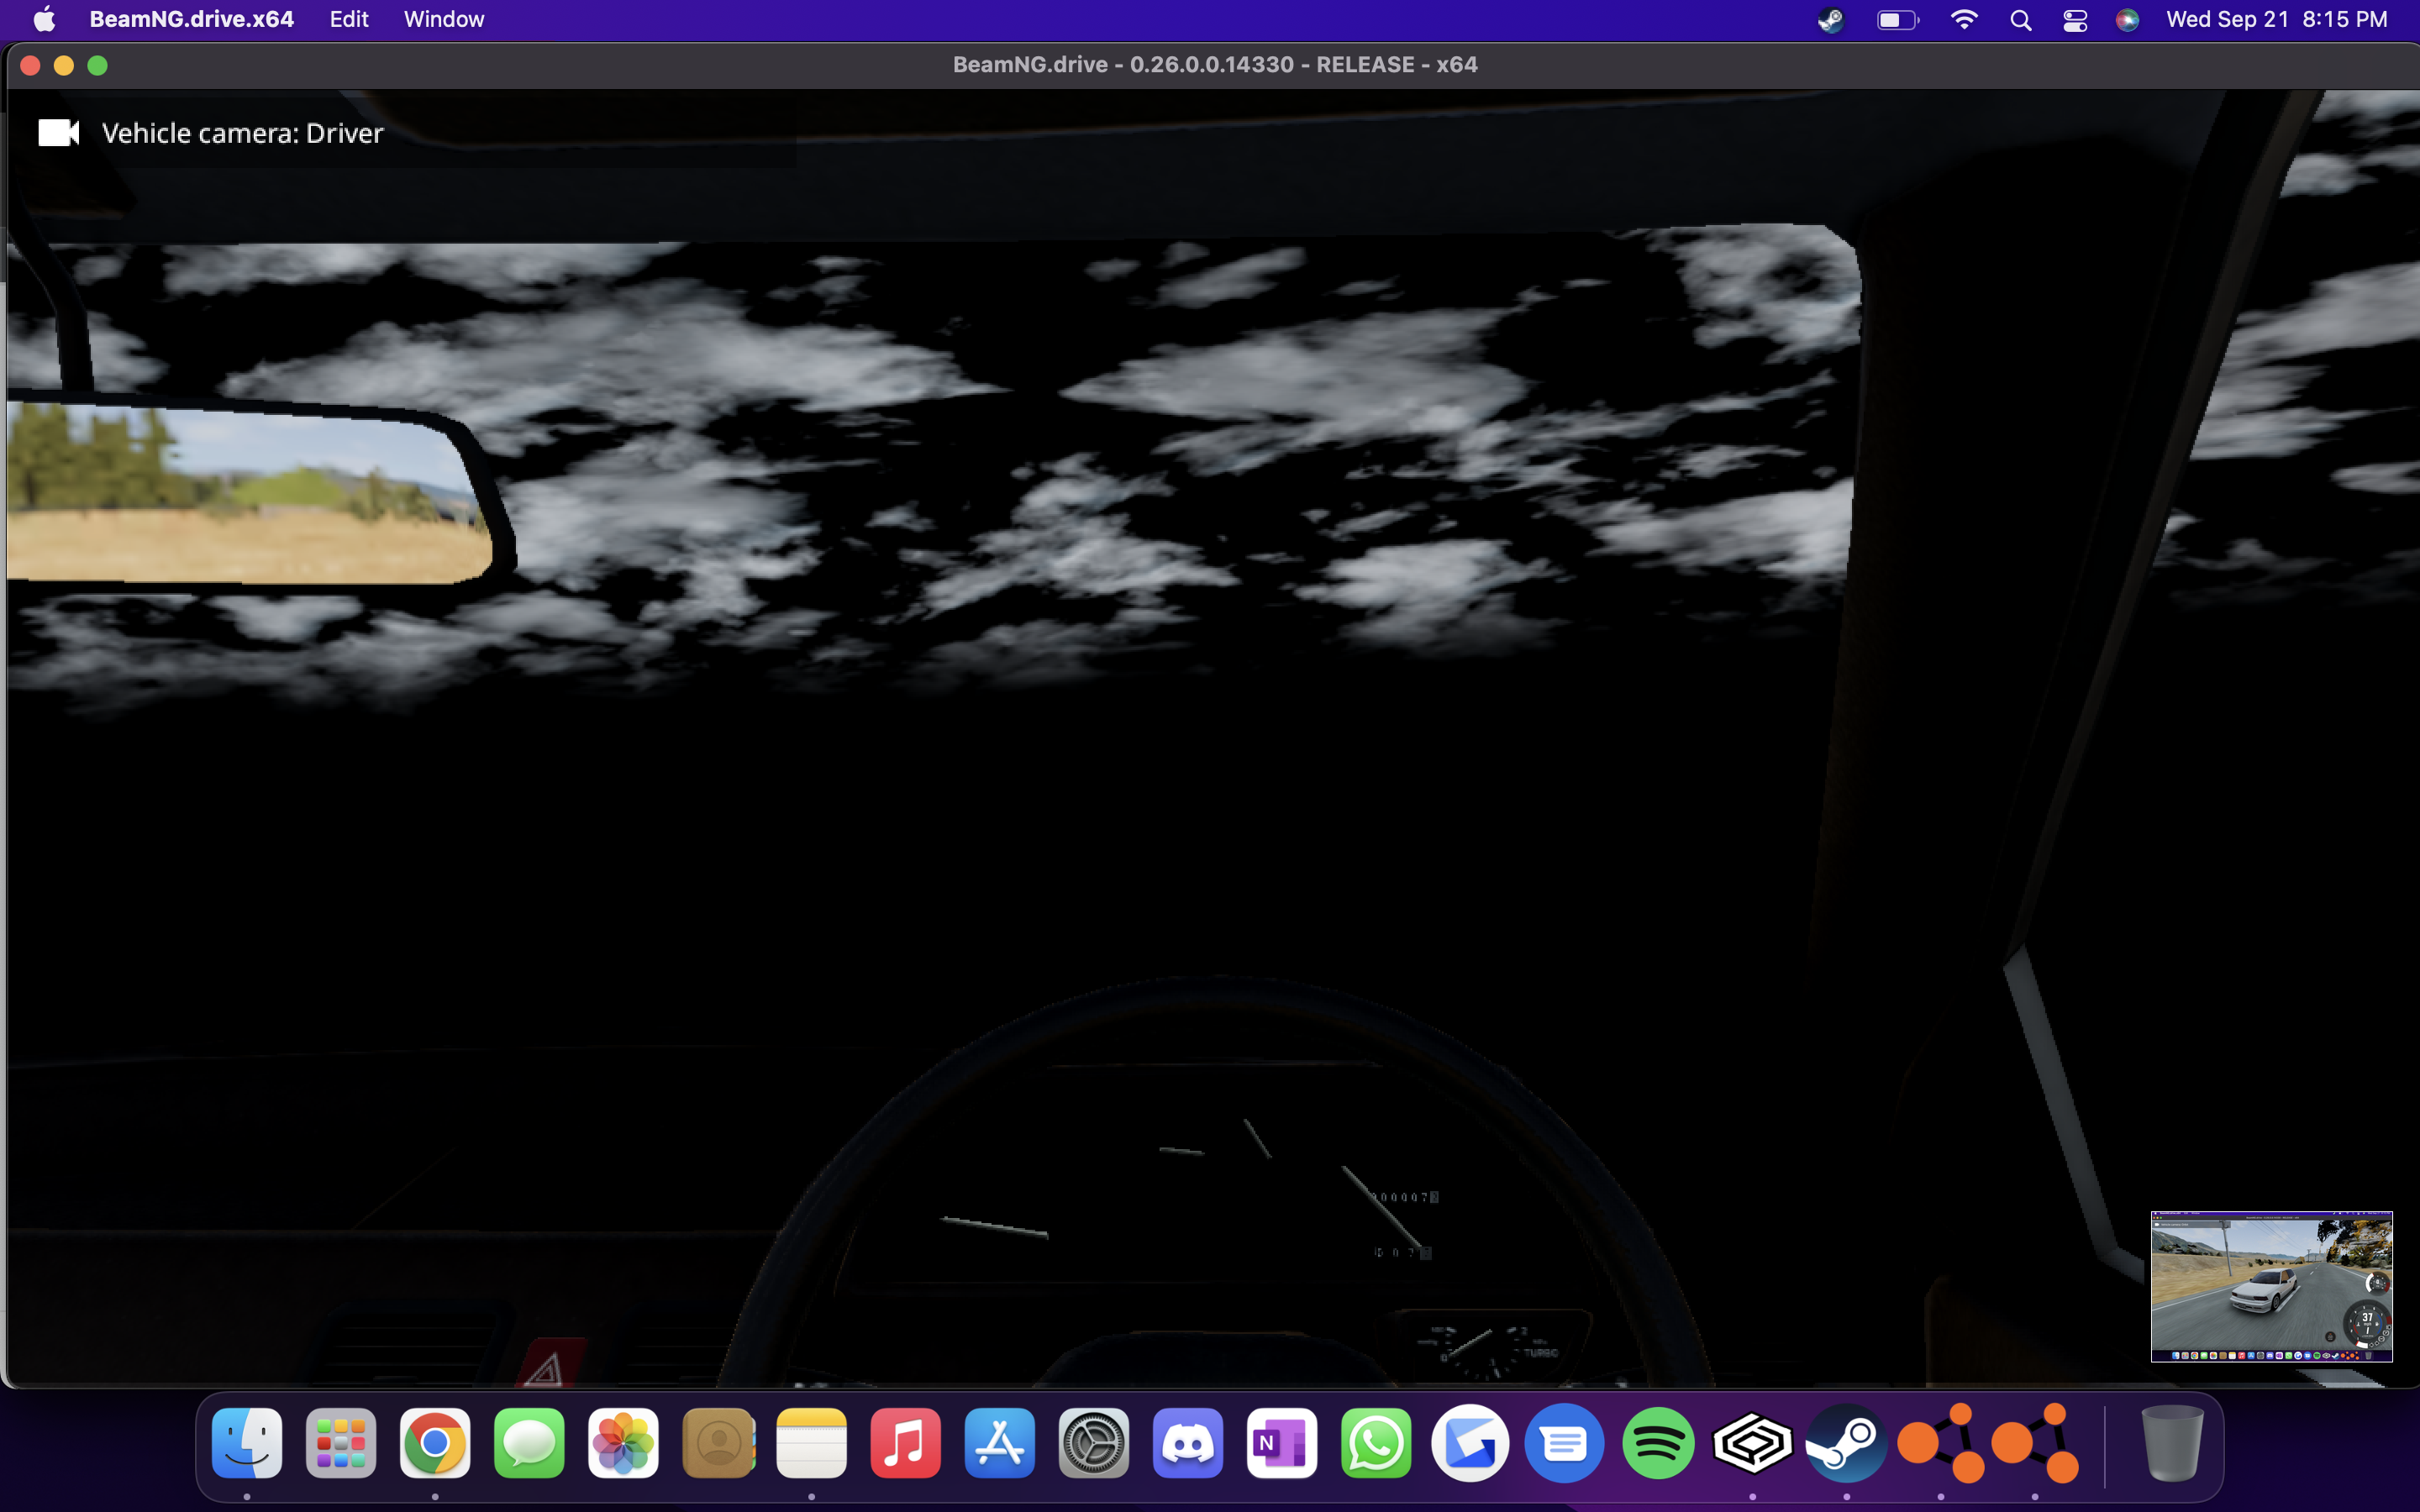
Task: Click the vehicle camera icon in the game overlay
Action: 58,133
